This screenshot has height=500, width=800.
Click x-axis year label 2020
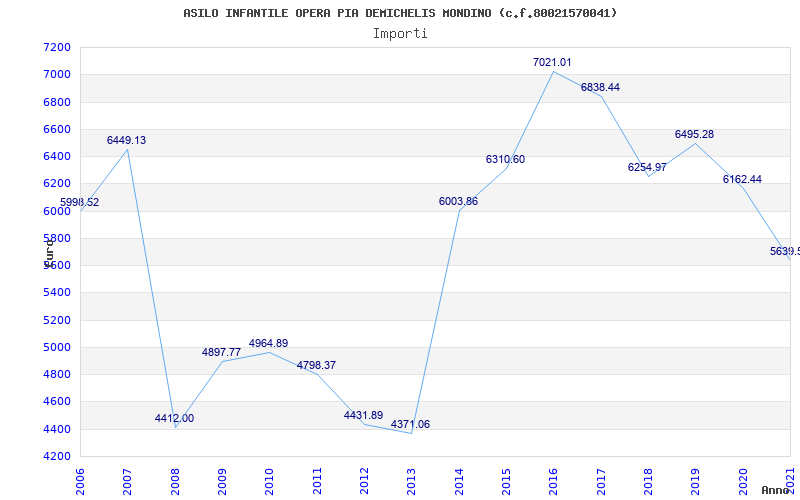click(743, 482)
